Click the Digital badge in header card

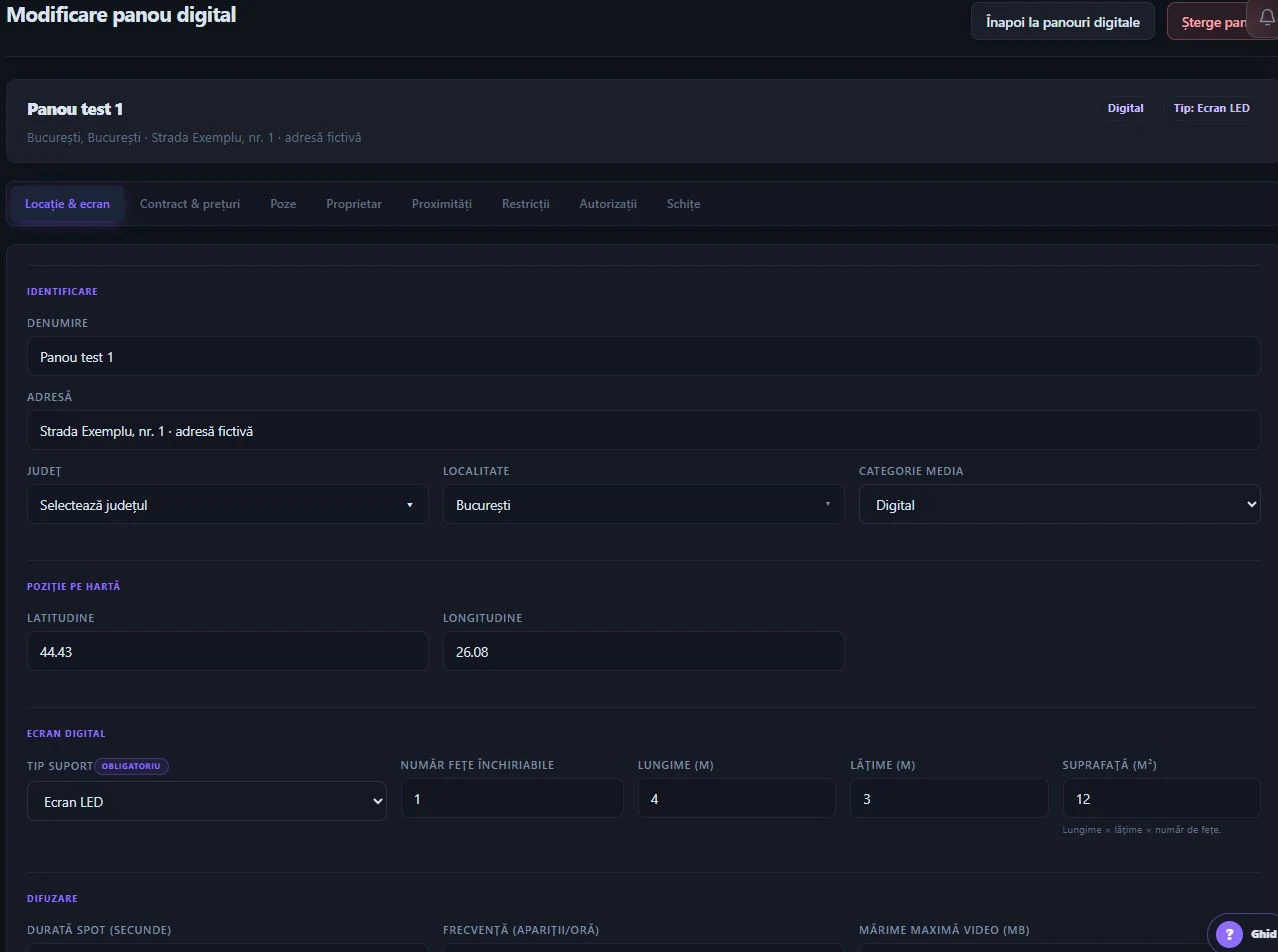pyautogui.click(x=1125, y=108)
